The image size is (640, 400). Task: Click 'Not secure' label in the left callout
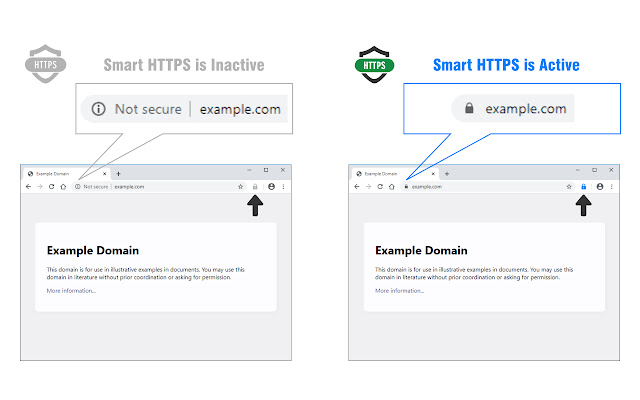click(x=148, y=109)
